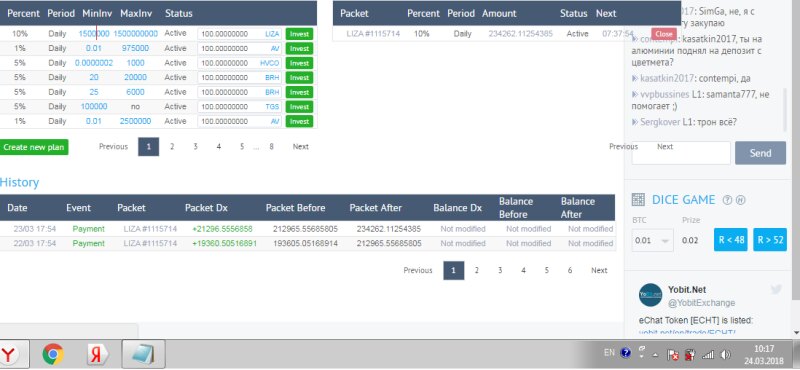This screenshot has width=800, height=370.
Task: Click the Create new plan button
Action: coord(34,147)
